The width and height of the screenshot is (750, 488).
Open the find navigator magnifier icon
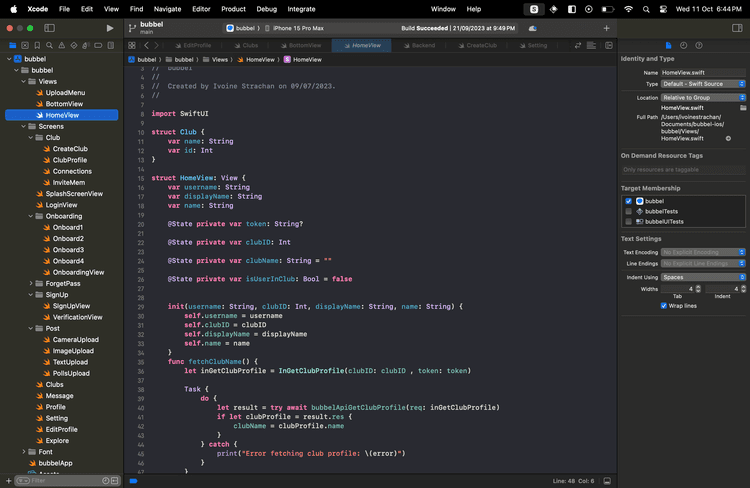coord(49,45)
